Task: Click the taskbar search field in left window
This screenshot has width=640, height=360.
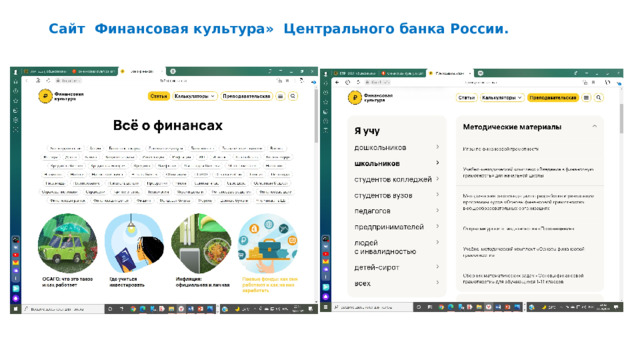Action: [x=63, y=309]
